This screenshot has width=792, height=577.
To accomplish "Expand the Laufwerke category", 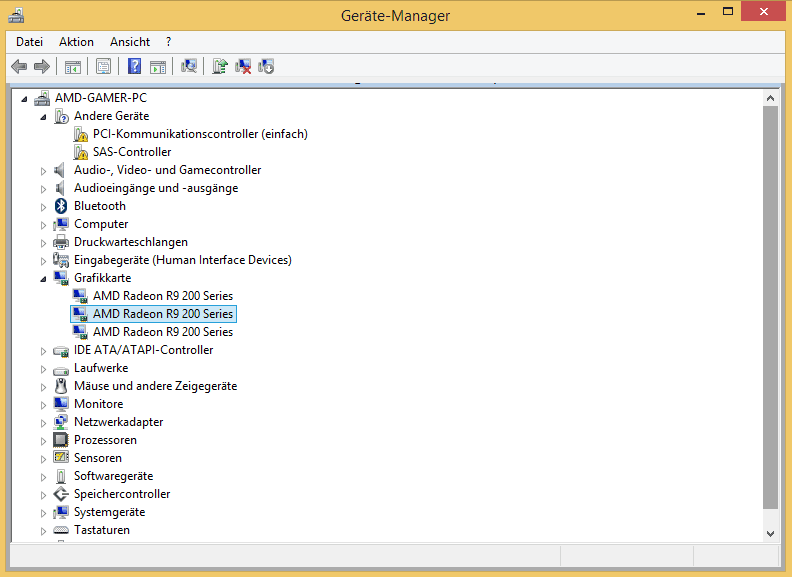I will (x=43, y=369).
